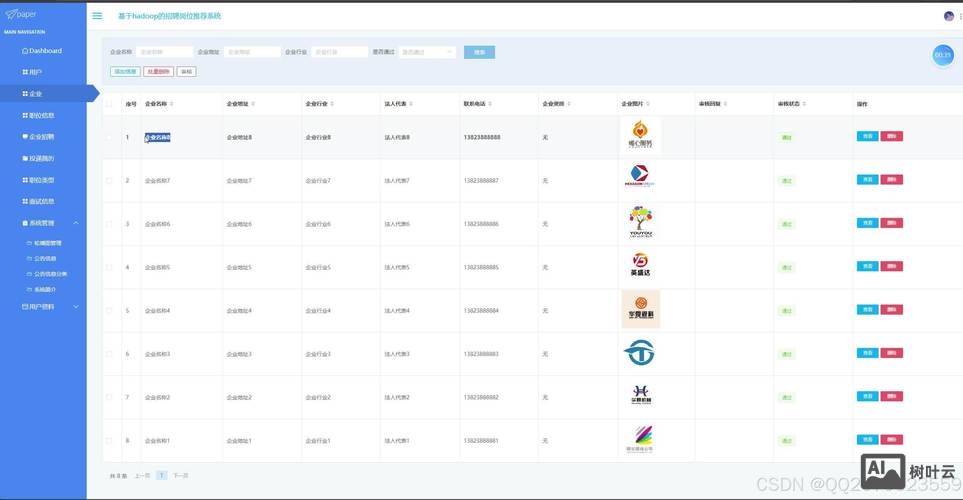
Task: Go to 职位信息 in sidebar menu
Action: tap(41, 116)
